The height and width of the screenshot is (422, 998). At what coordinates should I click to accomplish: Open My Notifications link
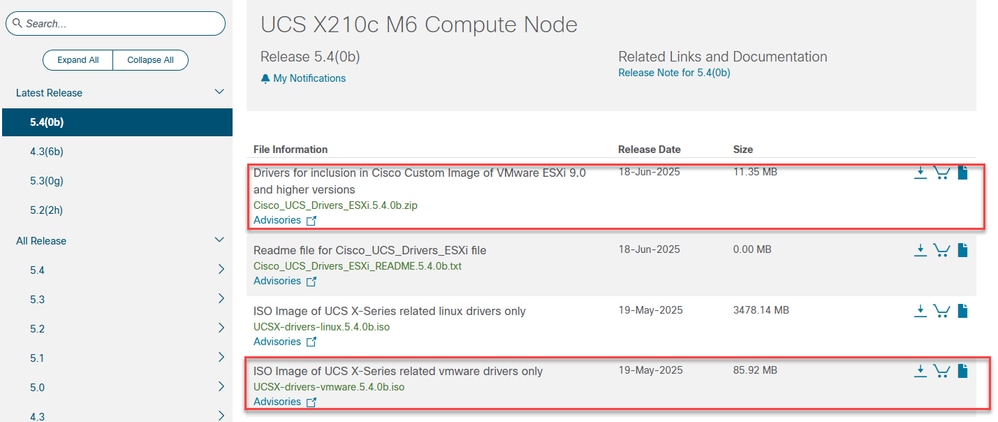[309, 78]
